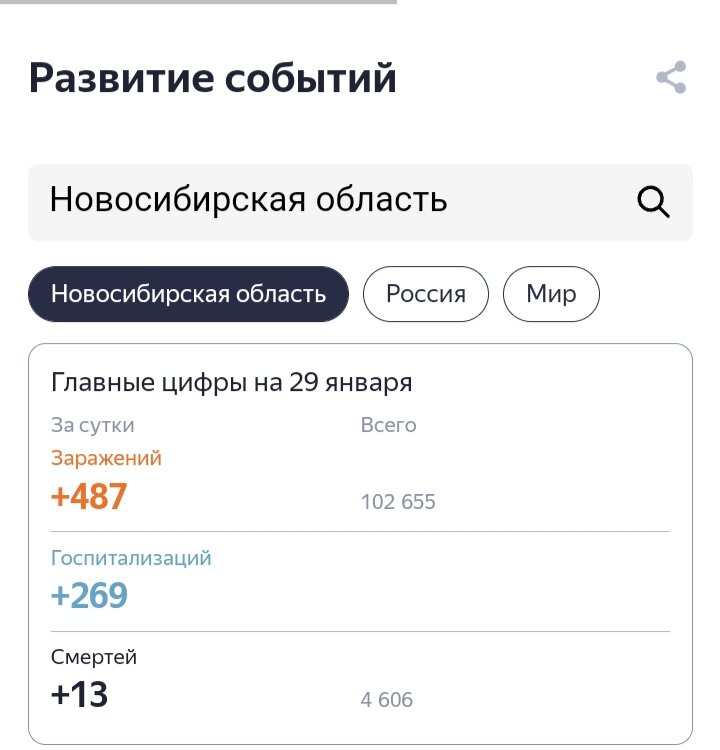Click the +487 daily infections number
This screenshot has height=750, width=720.
[89, 496]
